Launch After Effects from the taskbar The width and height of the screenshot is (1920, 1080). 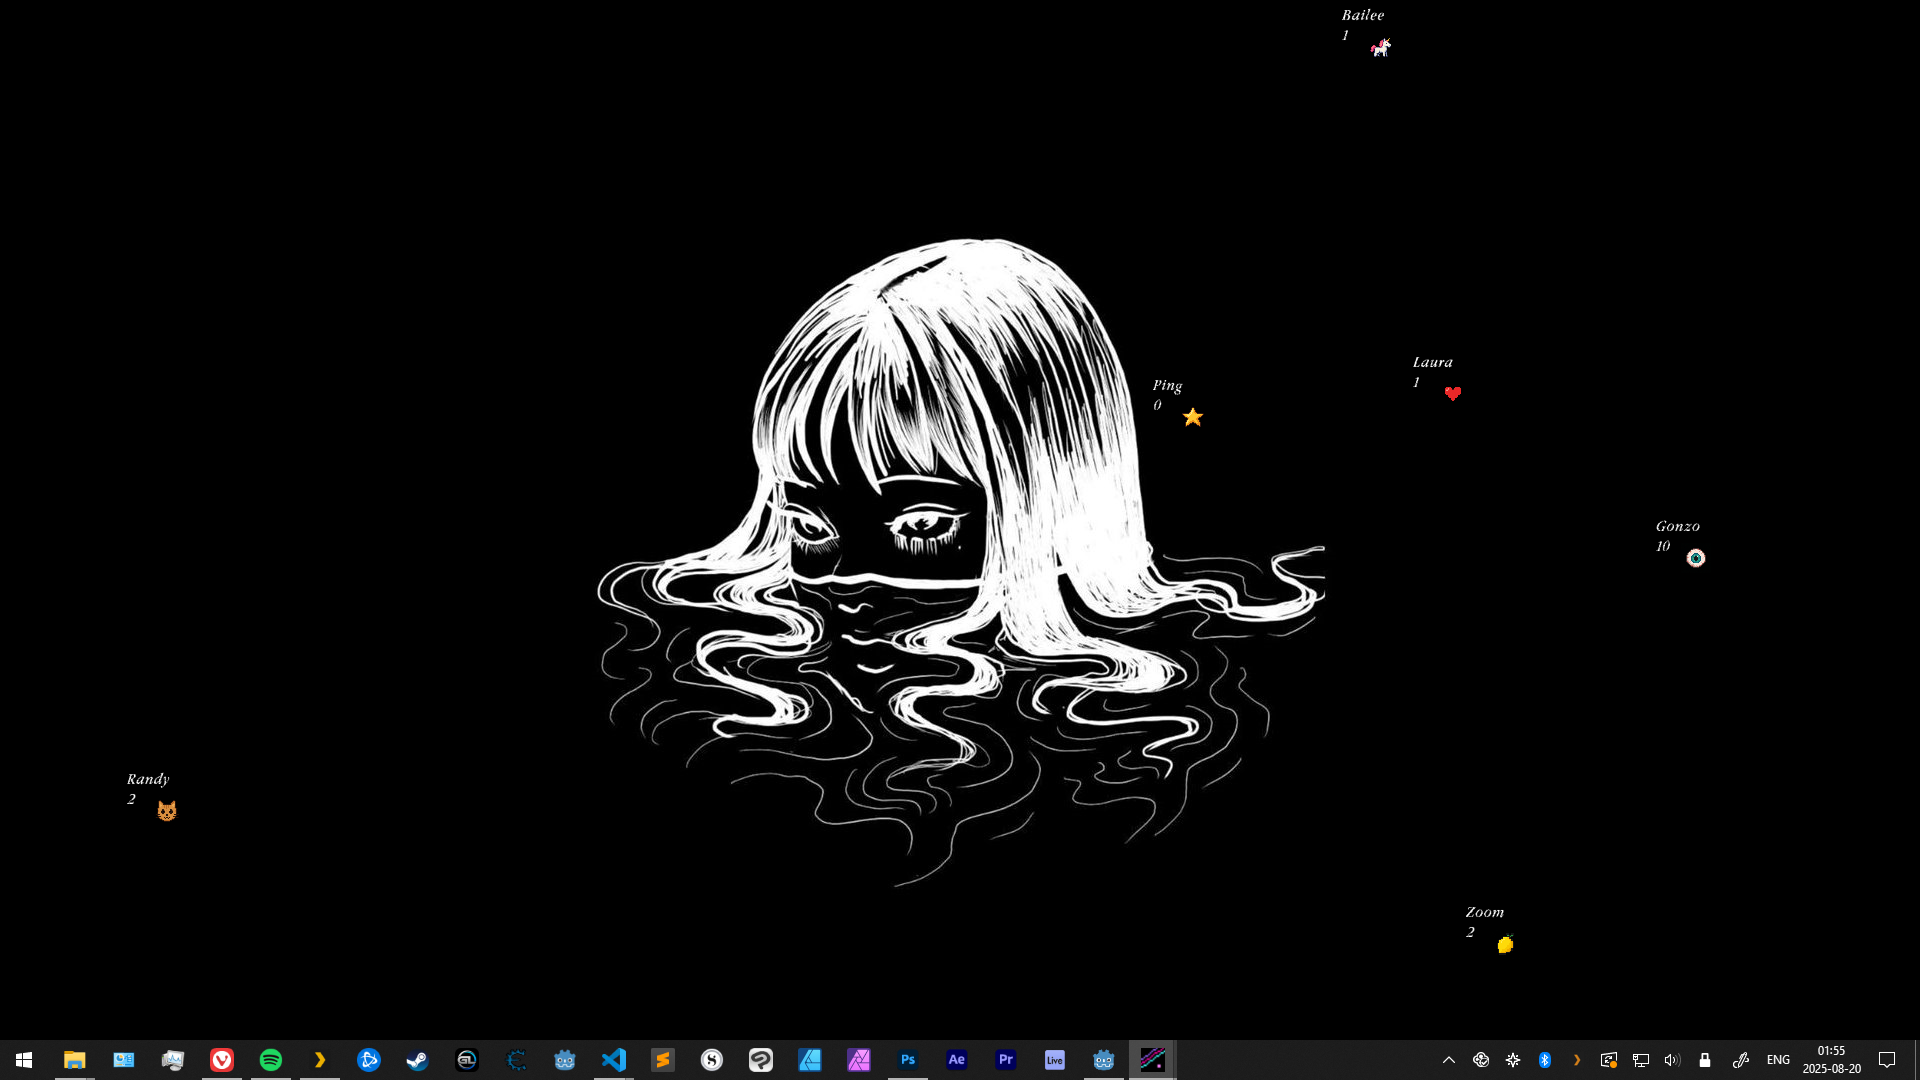point(957,1060)
